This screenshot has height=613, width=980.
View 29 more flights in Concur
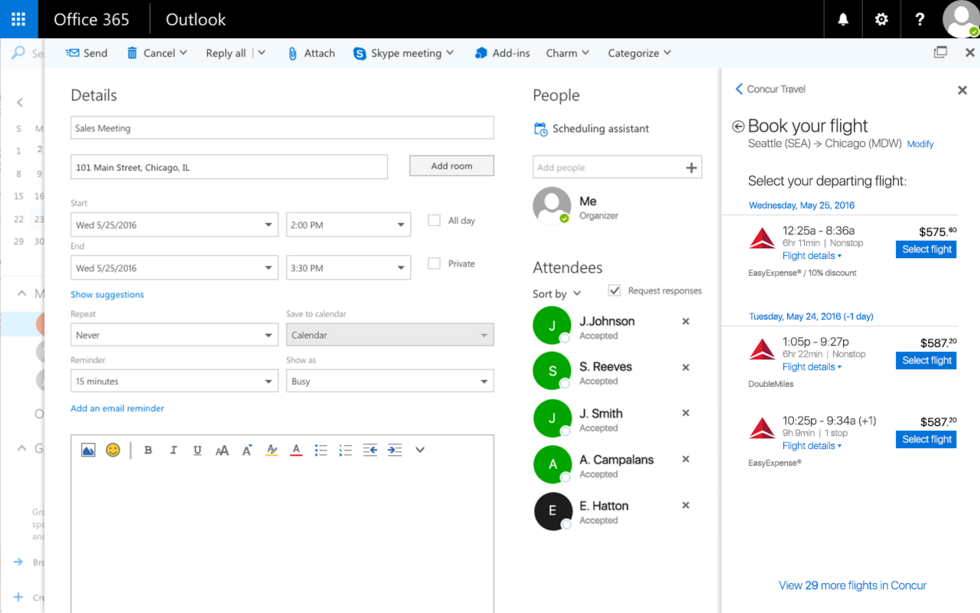[852, 586]
